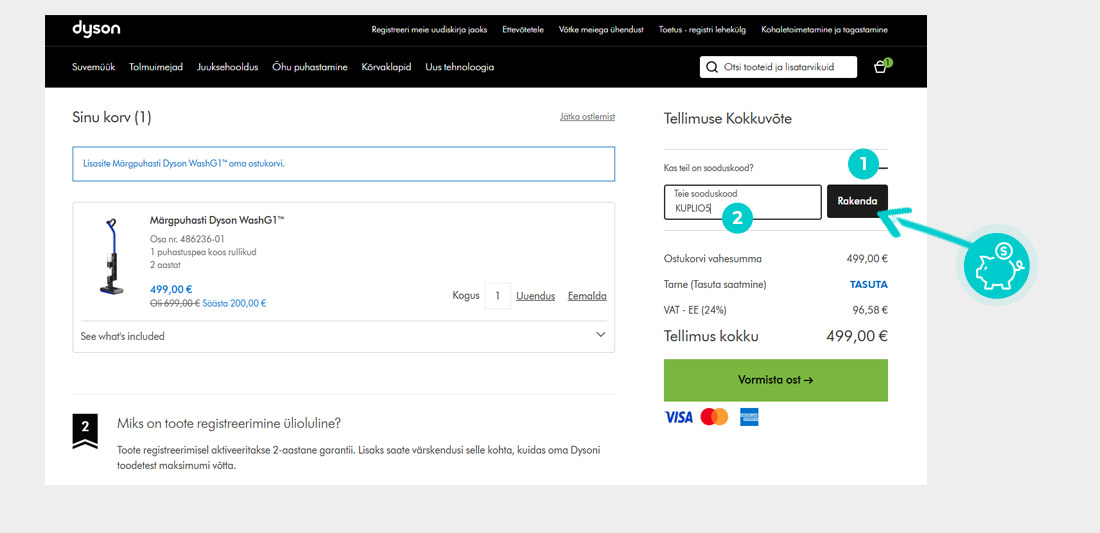Click the Eemalda remove link
The image size is (1100, 533).
point(587,296)
